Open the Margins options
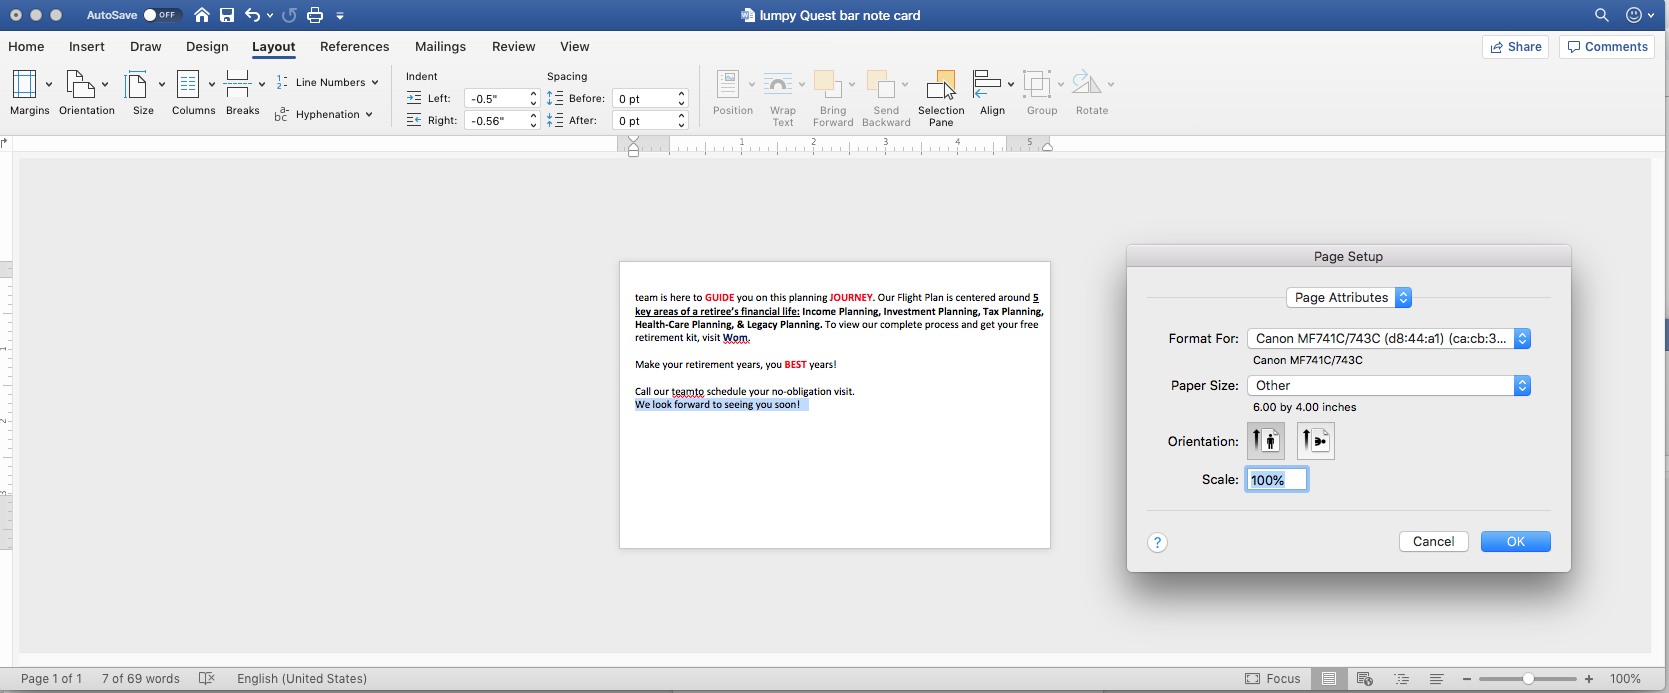Image resolution: width=1669 pixels, height=693 pixels. [x=25, y=85]
